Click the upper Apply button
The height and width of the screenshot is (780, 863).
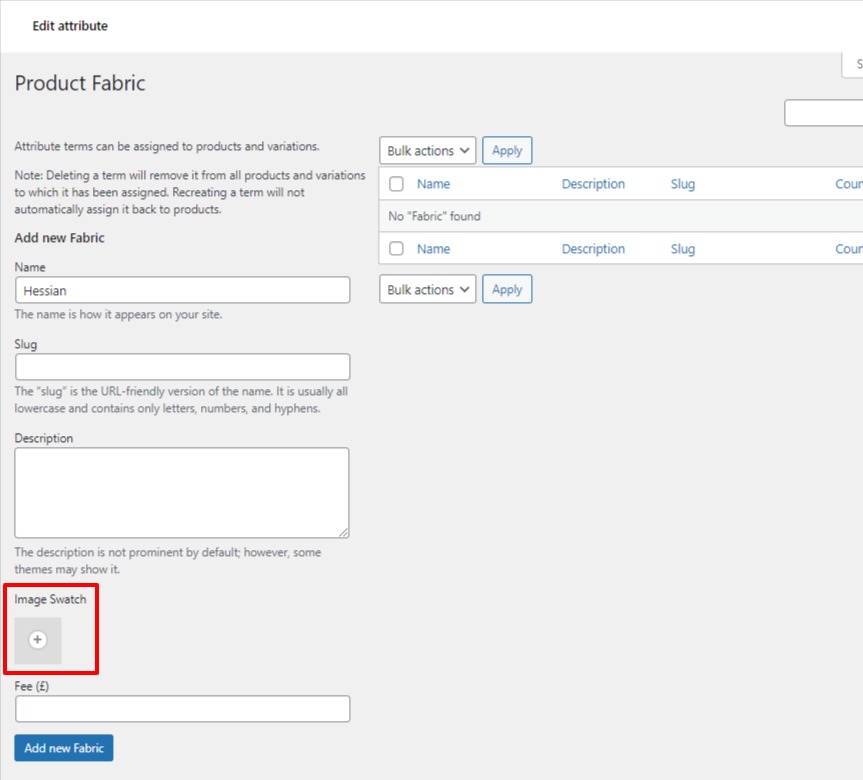pyautogui.click(x=506, y=150)
